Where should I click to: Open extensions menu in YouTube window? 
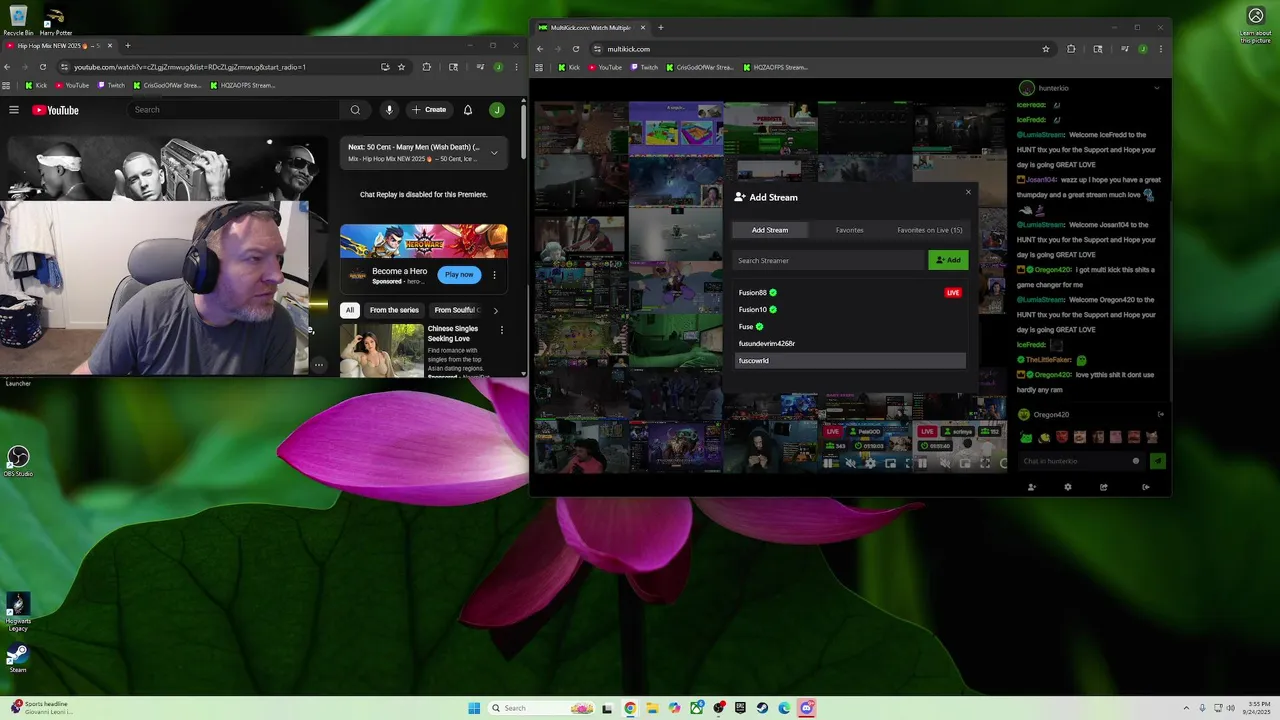point(426,67)
